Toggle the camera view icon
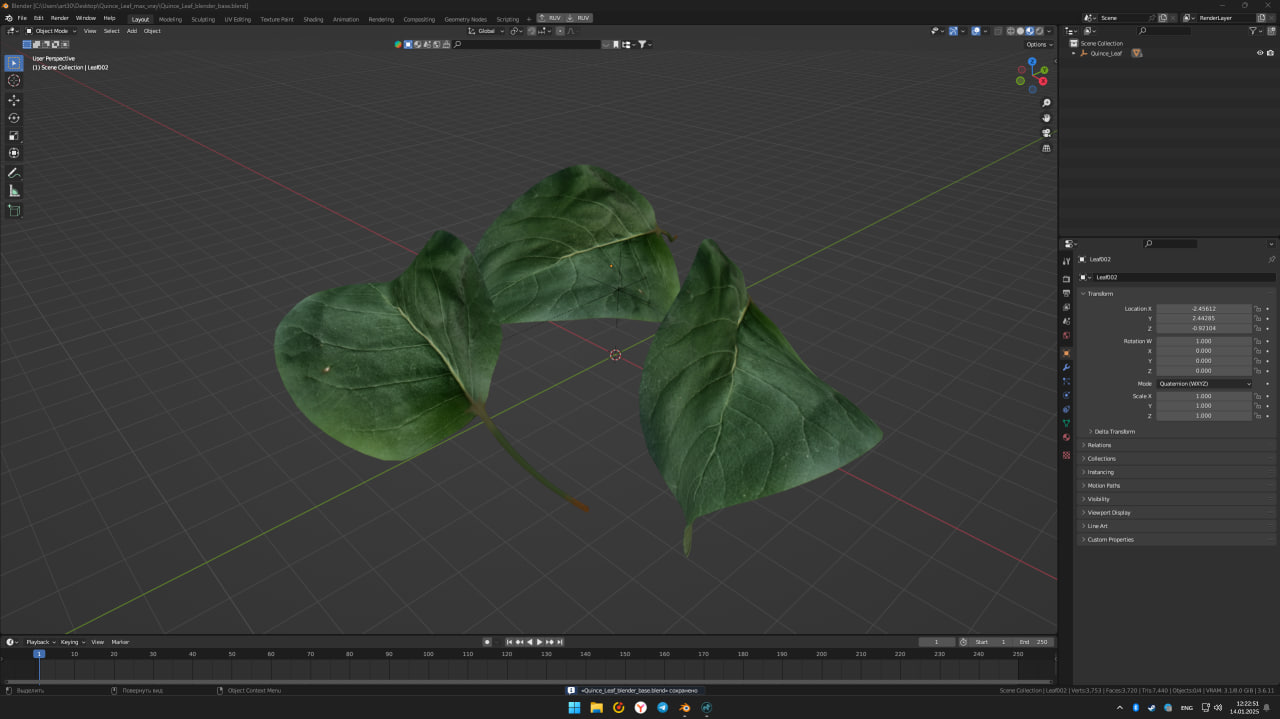This screenshot has width=1280, height=719. click(x=1046, y=133)
